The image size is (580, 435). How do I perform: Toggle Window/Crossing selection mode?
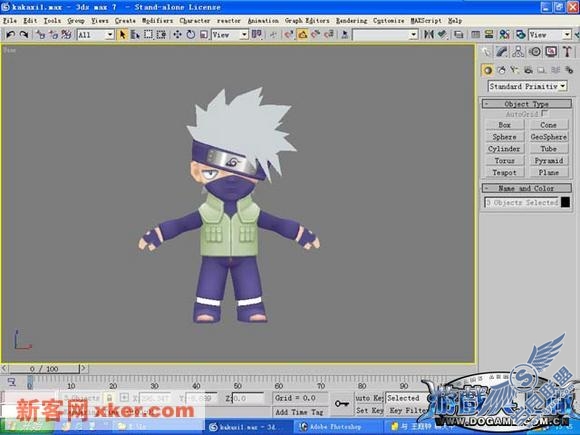(161, 35)
